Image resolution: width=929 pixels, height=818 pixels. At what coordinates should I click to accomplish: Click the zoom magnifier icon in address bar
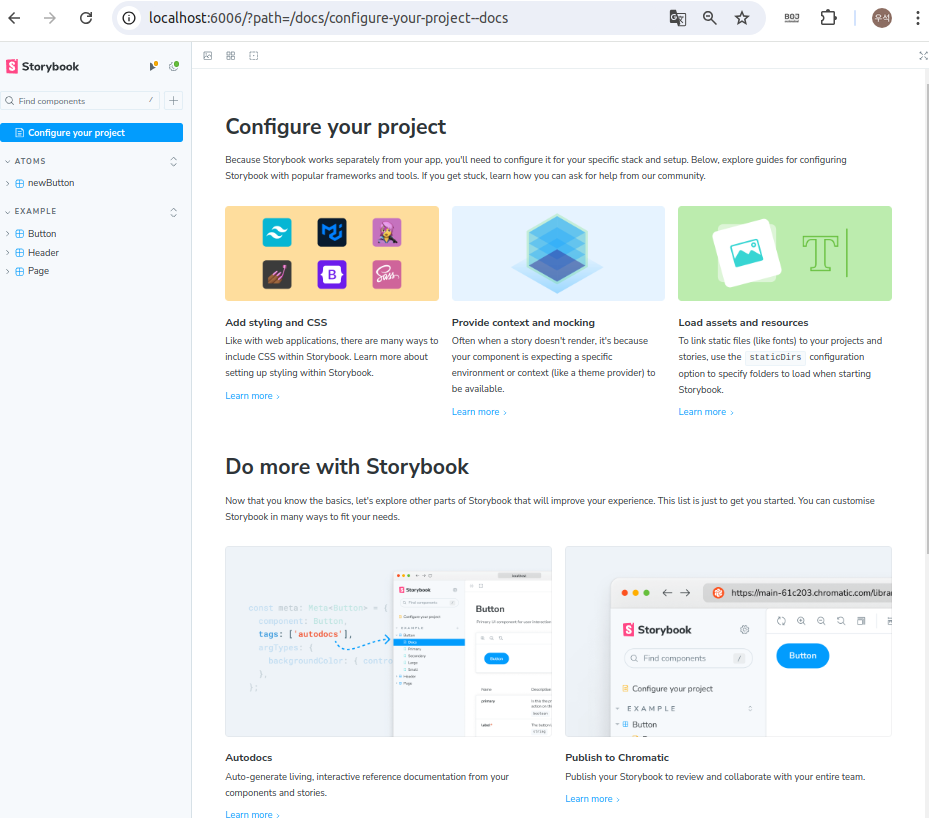tap(709, 18)
